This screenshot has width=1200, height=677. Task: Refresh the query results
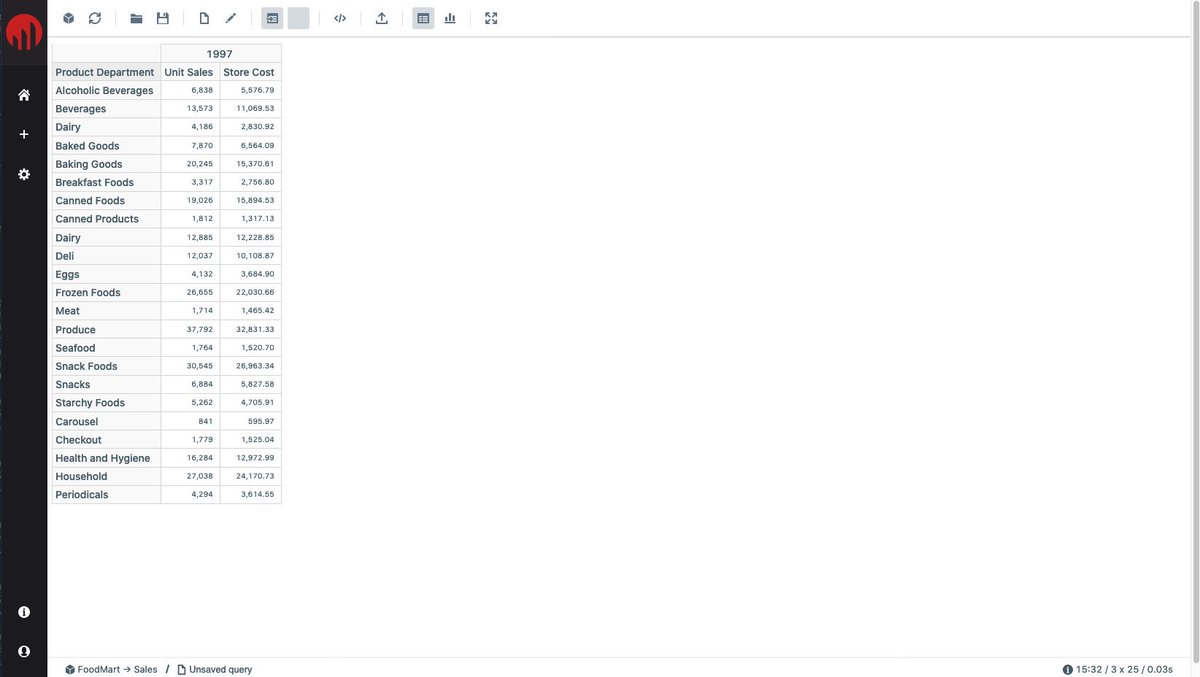coord(95,18)
